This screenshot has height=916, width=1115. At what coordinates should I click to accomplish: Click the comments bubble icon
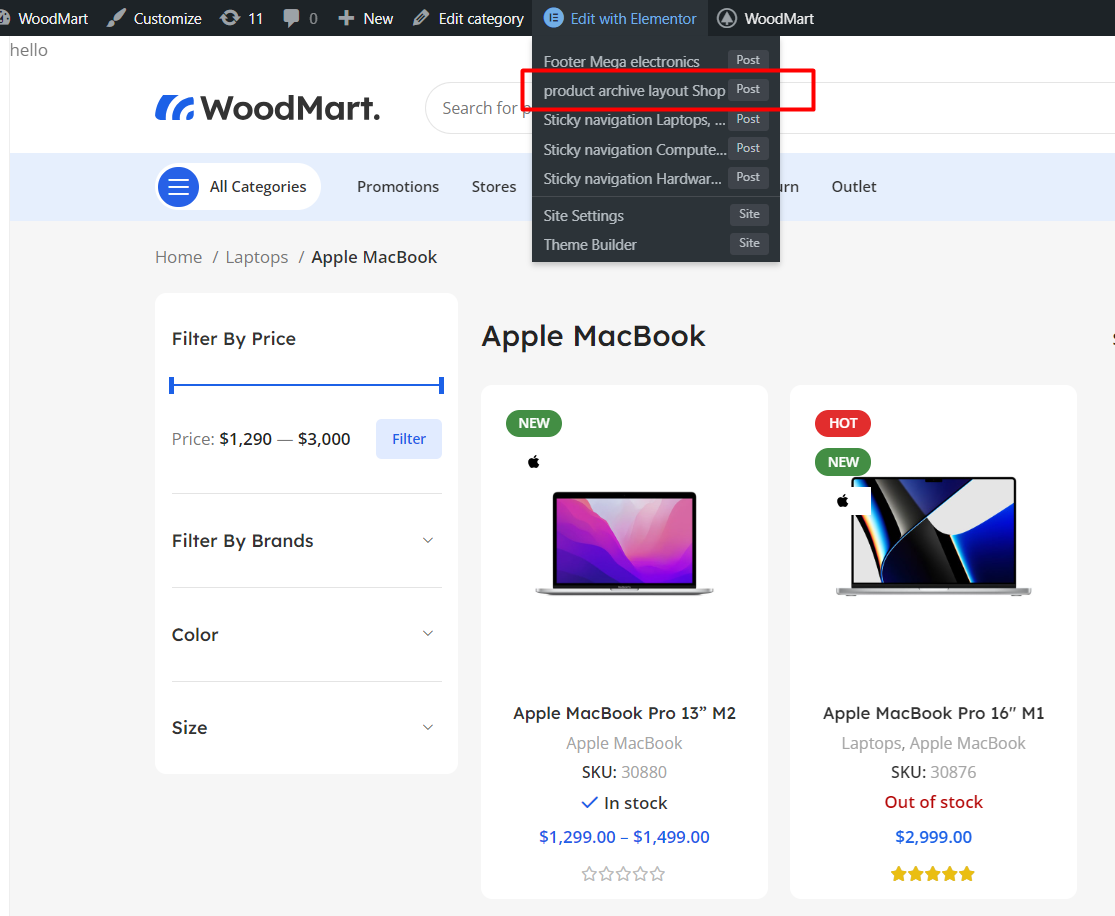(x=291, y=18)
